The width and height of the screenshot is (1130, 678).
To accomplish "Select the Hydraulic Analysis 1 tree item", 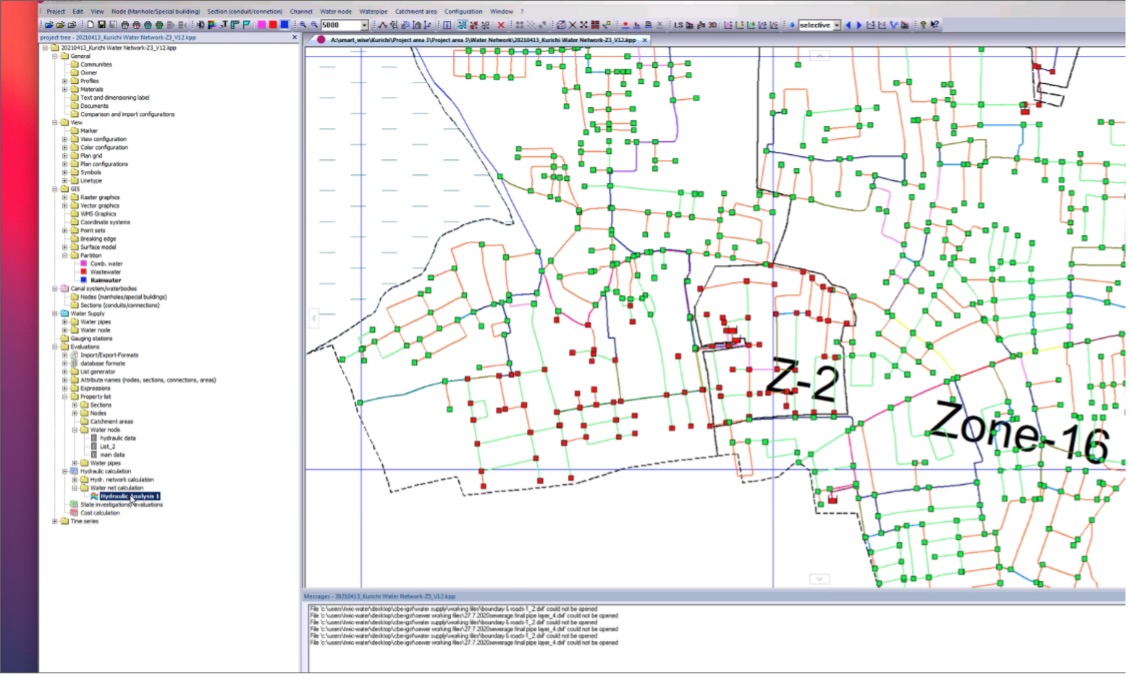I will tap(129, 496).
